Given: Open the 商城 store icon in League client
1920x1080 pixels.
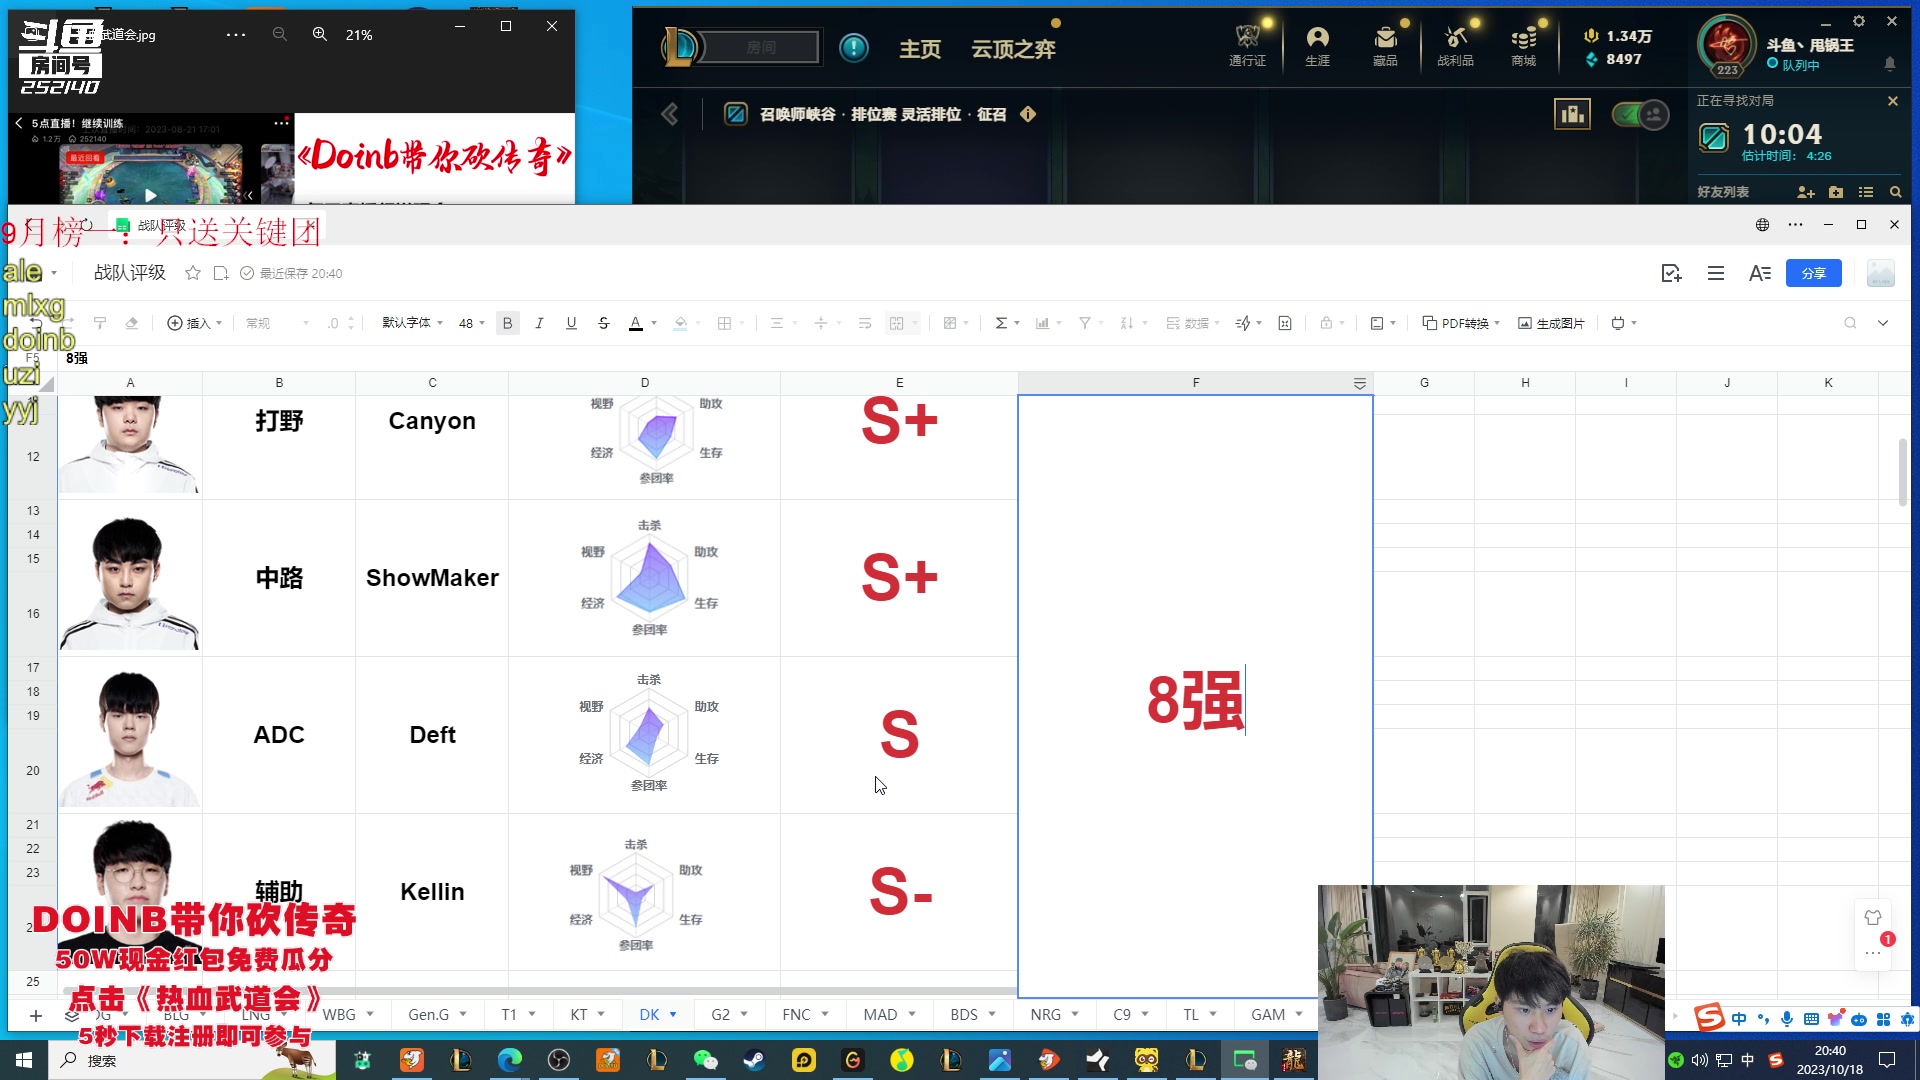Looking at the screenshot, I should [x=1523, y=46].
